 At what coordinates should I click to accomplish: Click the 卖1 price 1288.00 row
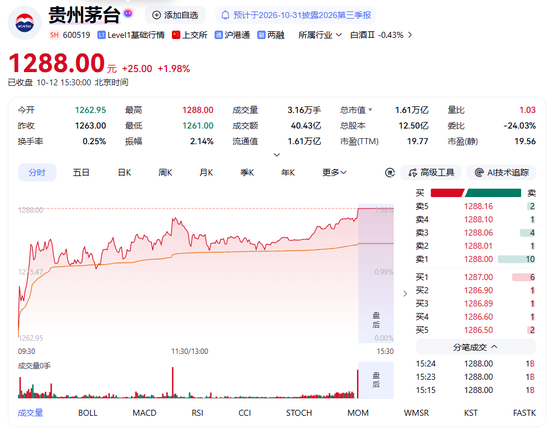tap(475, 259)
